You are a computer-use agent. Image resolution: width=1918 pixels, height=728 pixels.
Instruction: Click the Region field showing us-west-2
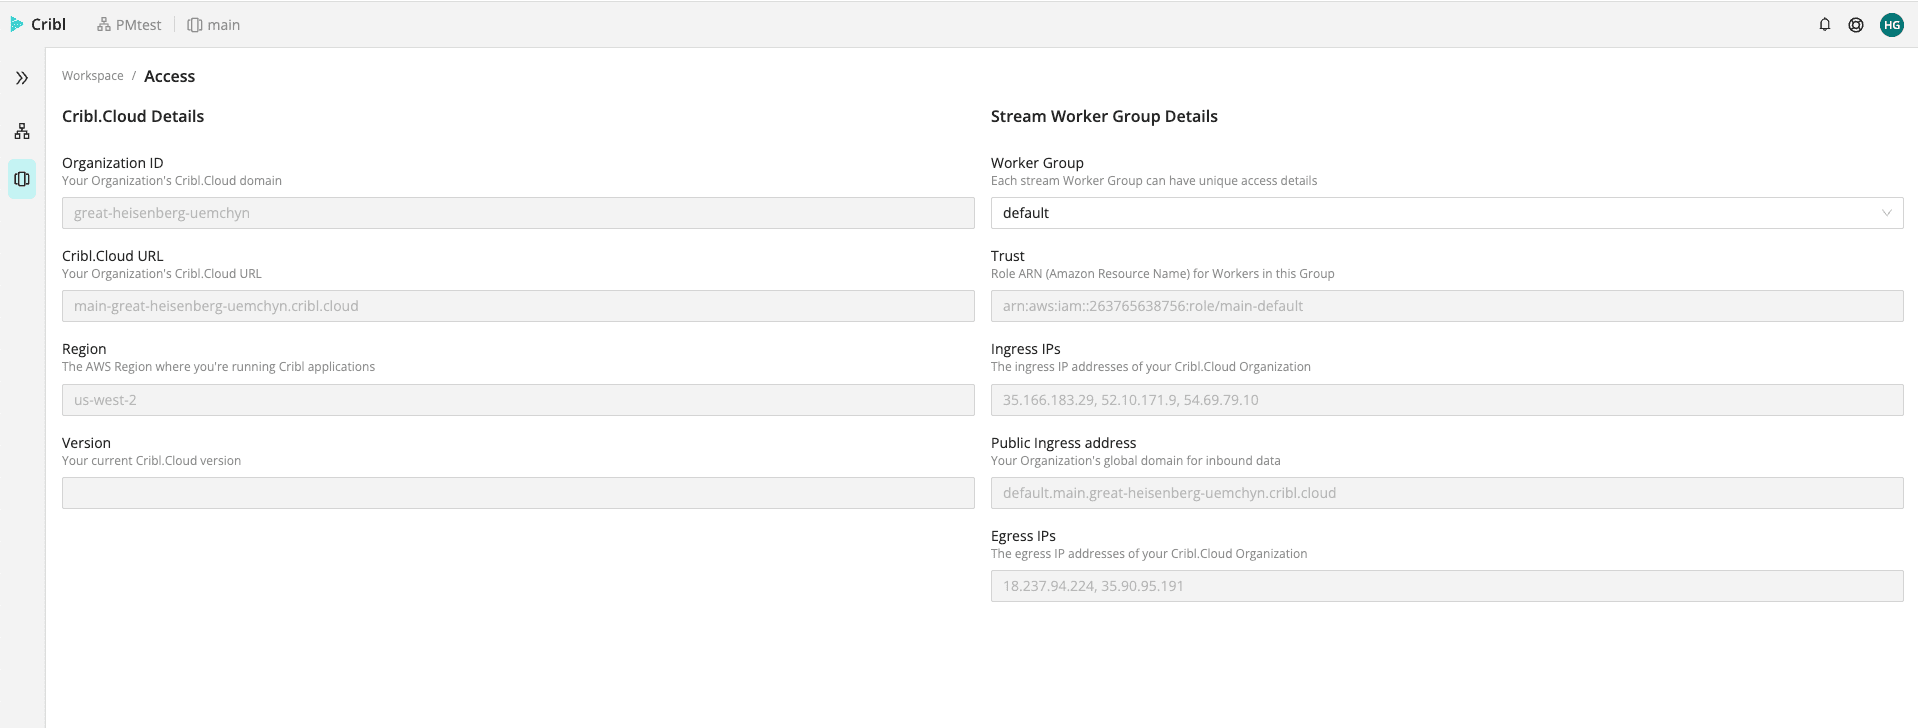click(518, 400)
